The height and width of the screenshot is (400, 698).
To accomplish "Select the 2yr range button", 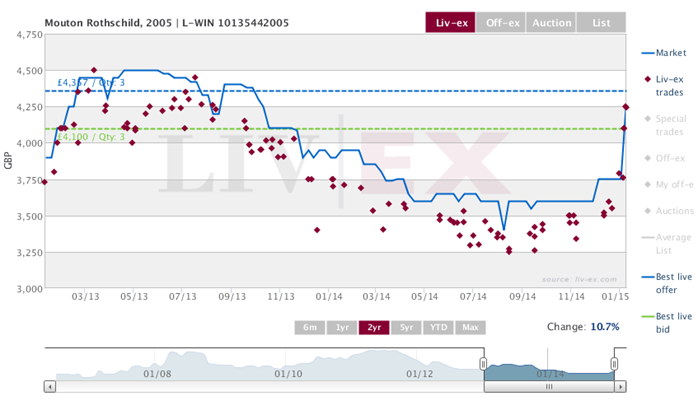I will point(374,327).
